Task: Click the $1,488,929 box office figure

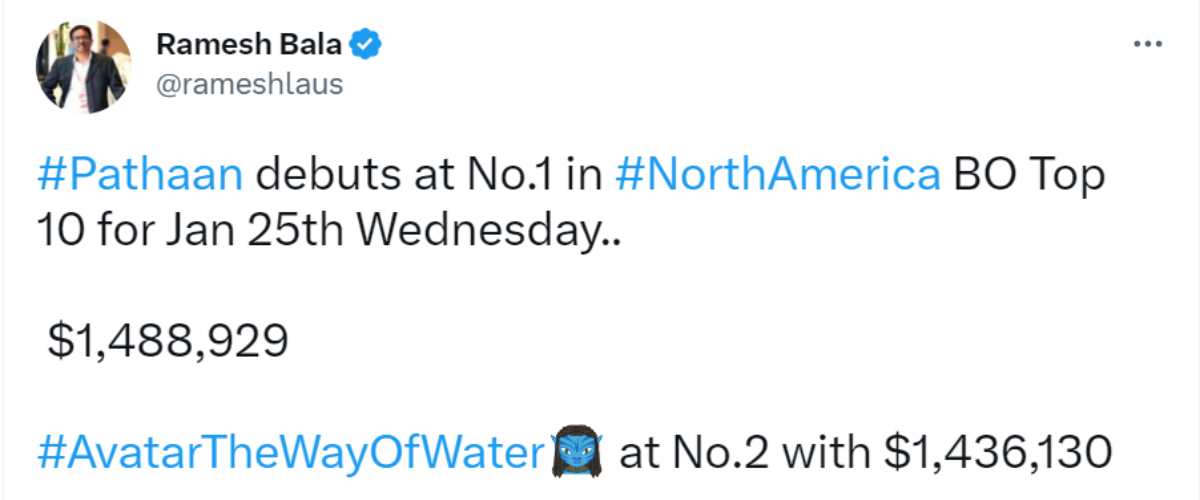Action: [x=168, y=342]
